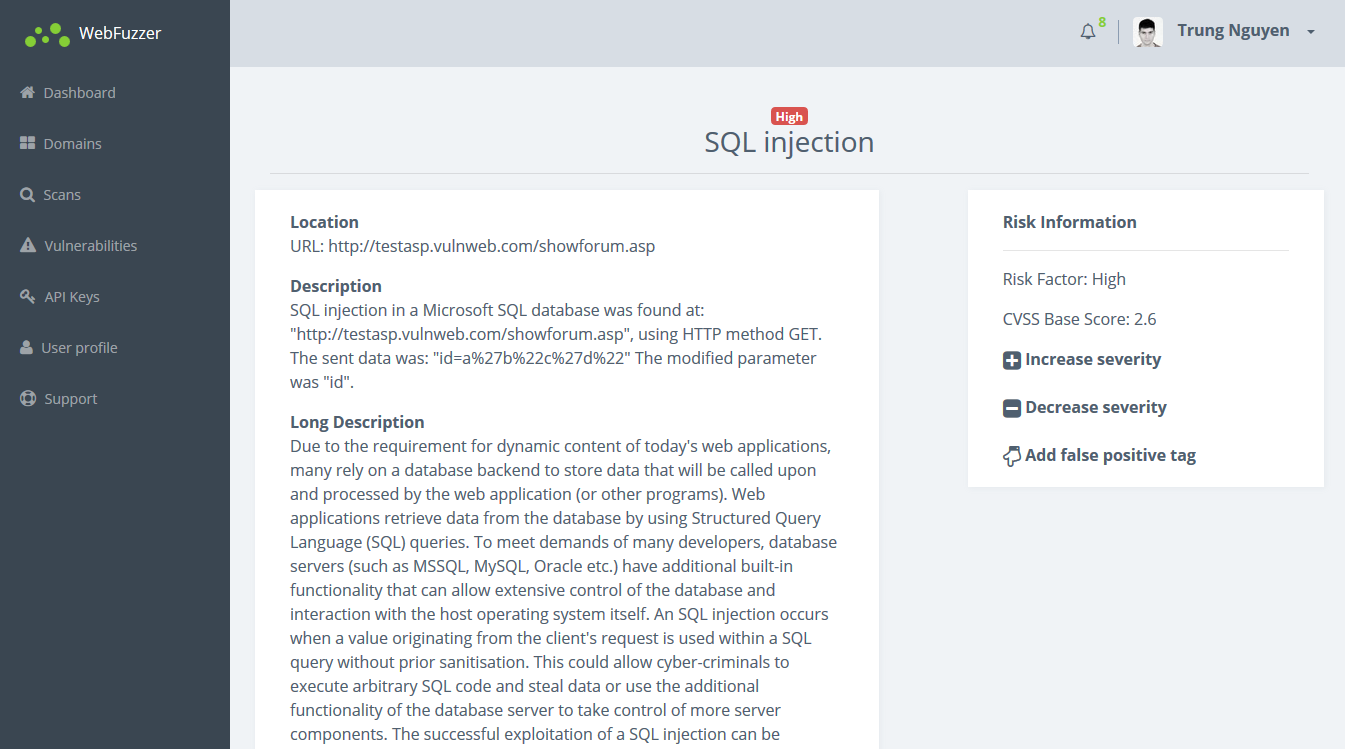
Task: Click the Description heading
Action: tap(336, 286)
